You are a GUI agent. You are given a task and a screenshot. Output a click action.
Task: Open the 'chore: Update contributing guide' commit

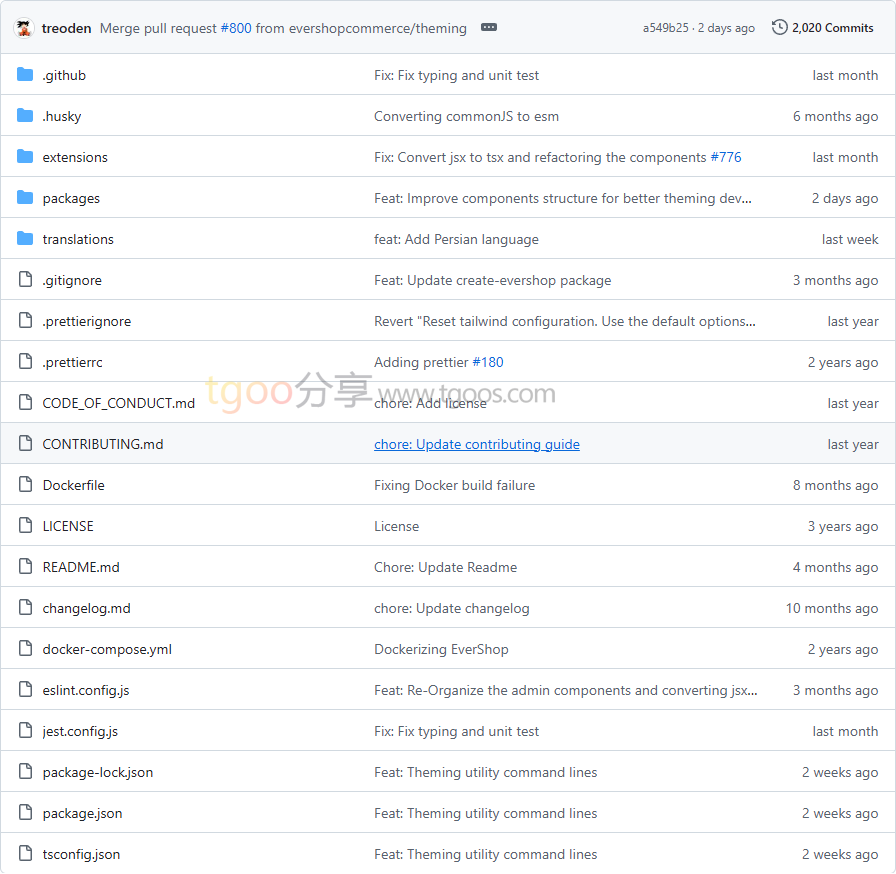[477, 444]
